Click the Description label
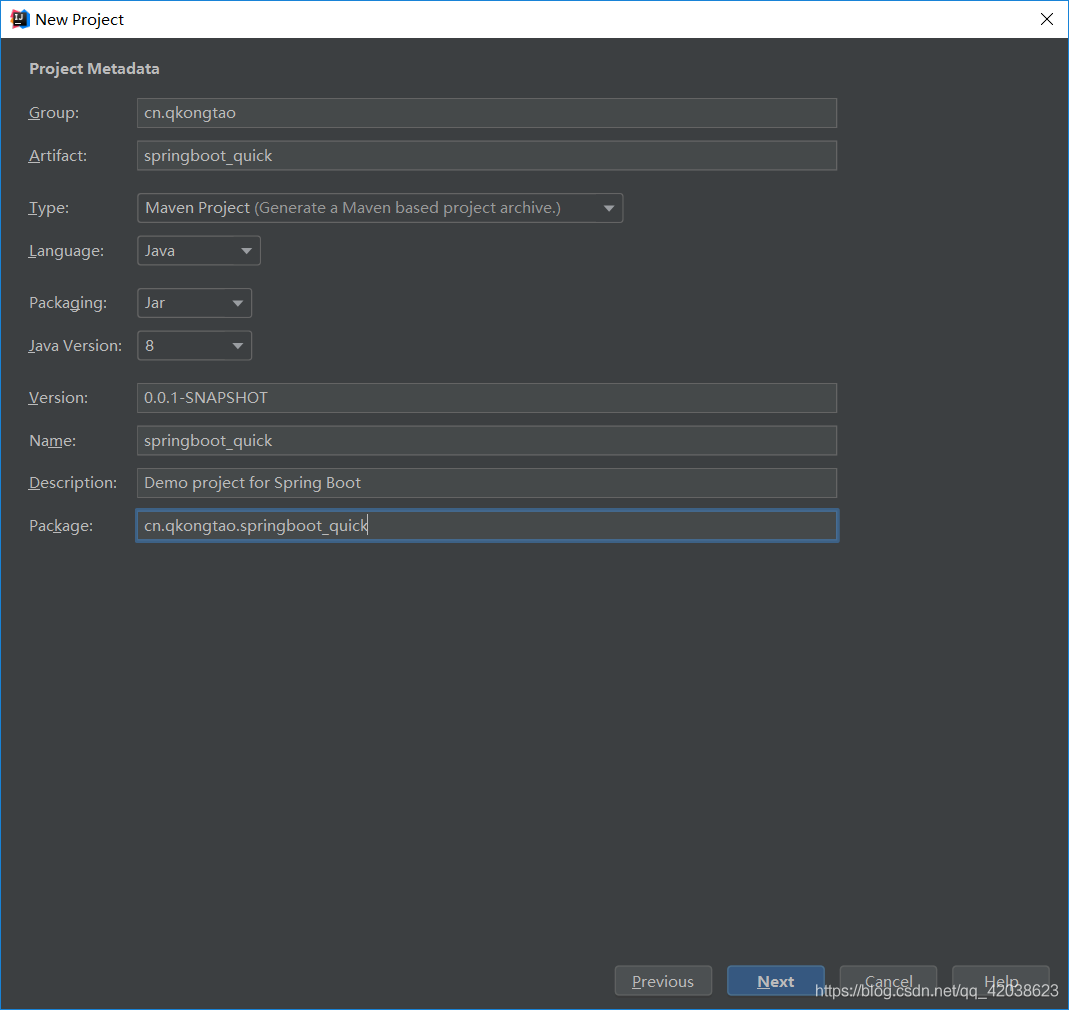This screenshot has width=1069, height=1010. (72, 483)
